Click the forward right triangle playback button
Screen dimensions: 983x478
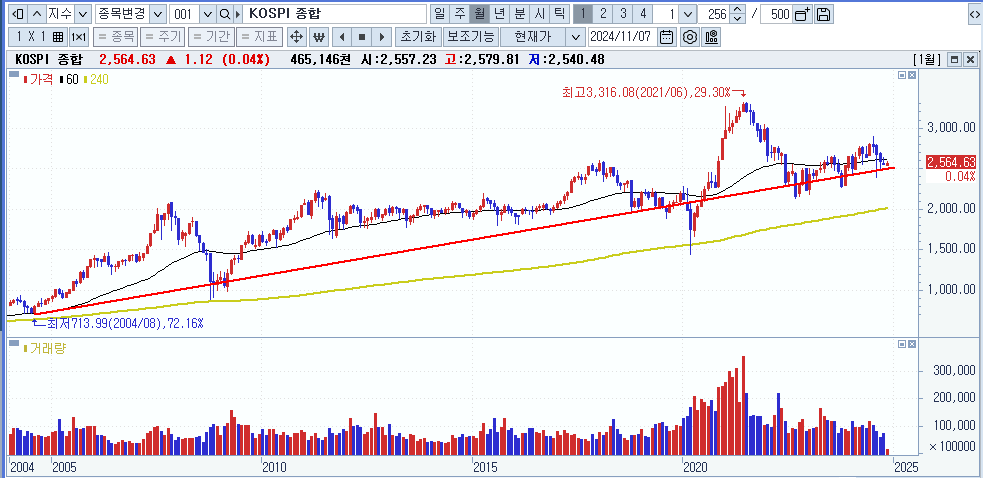[x=382, y=37]
